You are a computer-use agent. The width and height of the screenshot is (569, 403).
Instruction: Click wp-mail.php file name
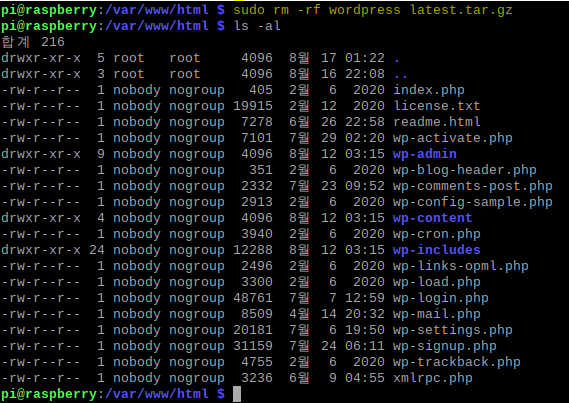[437, 314]
